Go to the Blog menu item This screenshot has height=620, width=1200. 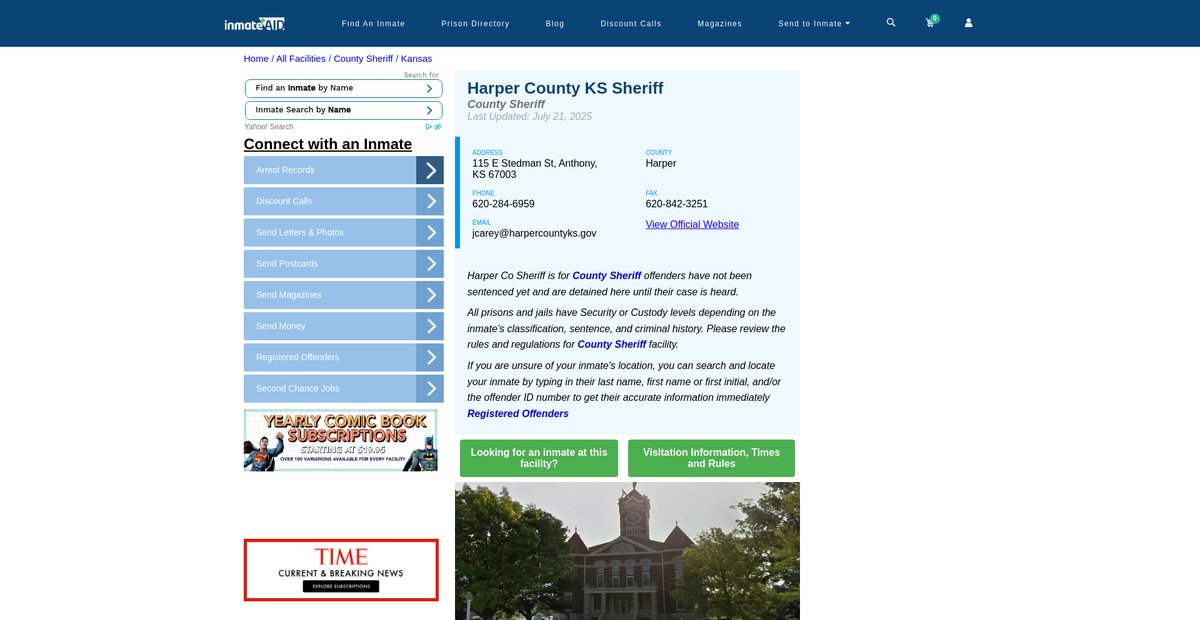pos(555,23)
